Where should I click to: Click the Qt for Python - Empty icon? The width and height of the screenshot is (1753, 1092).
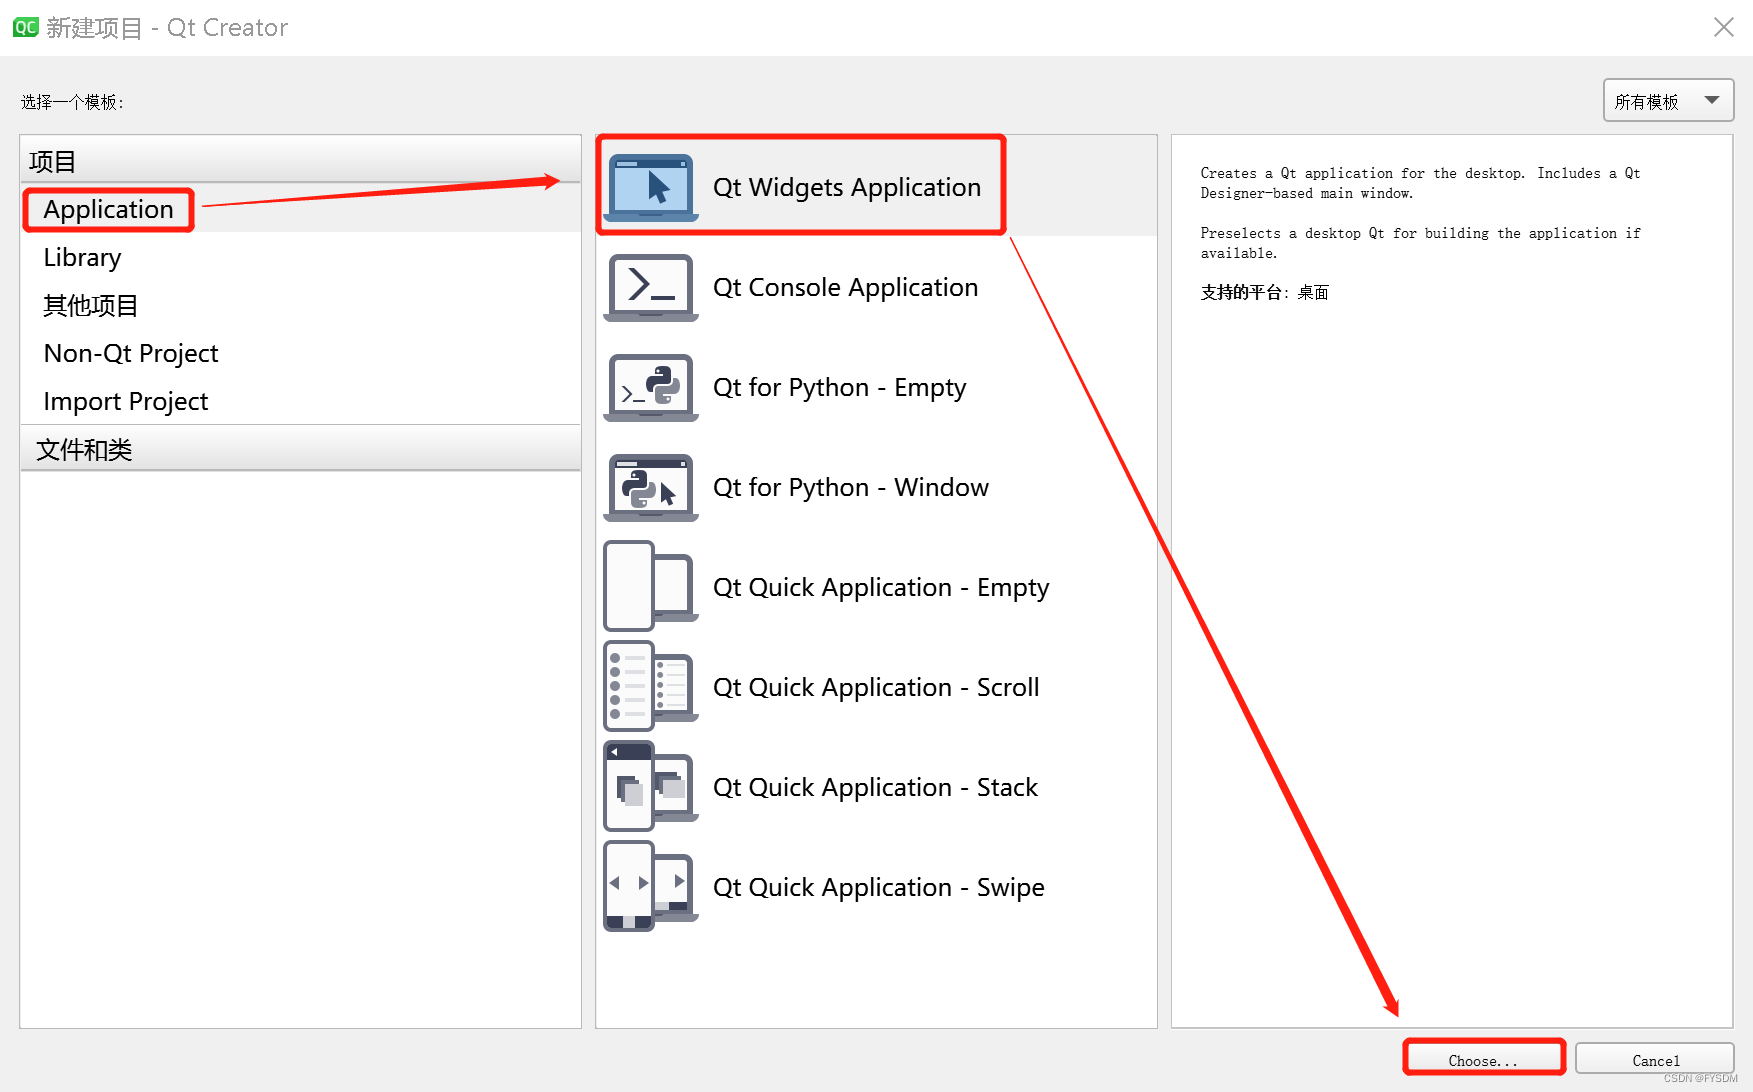click(651, 387)
